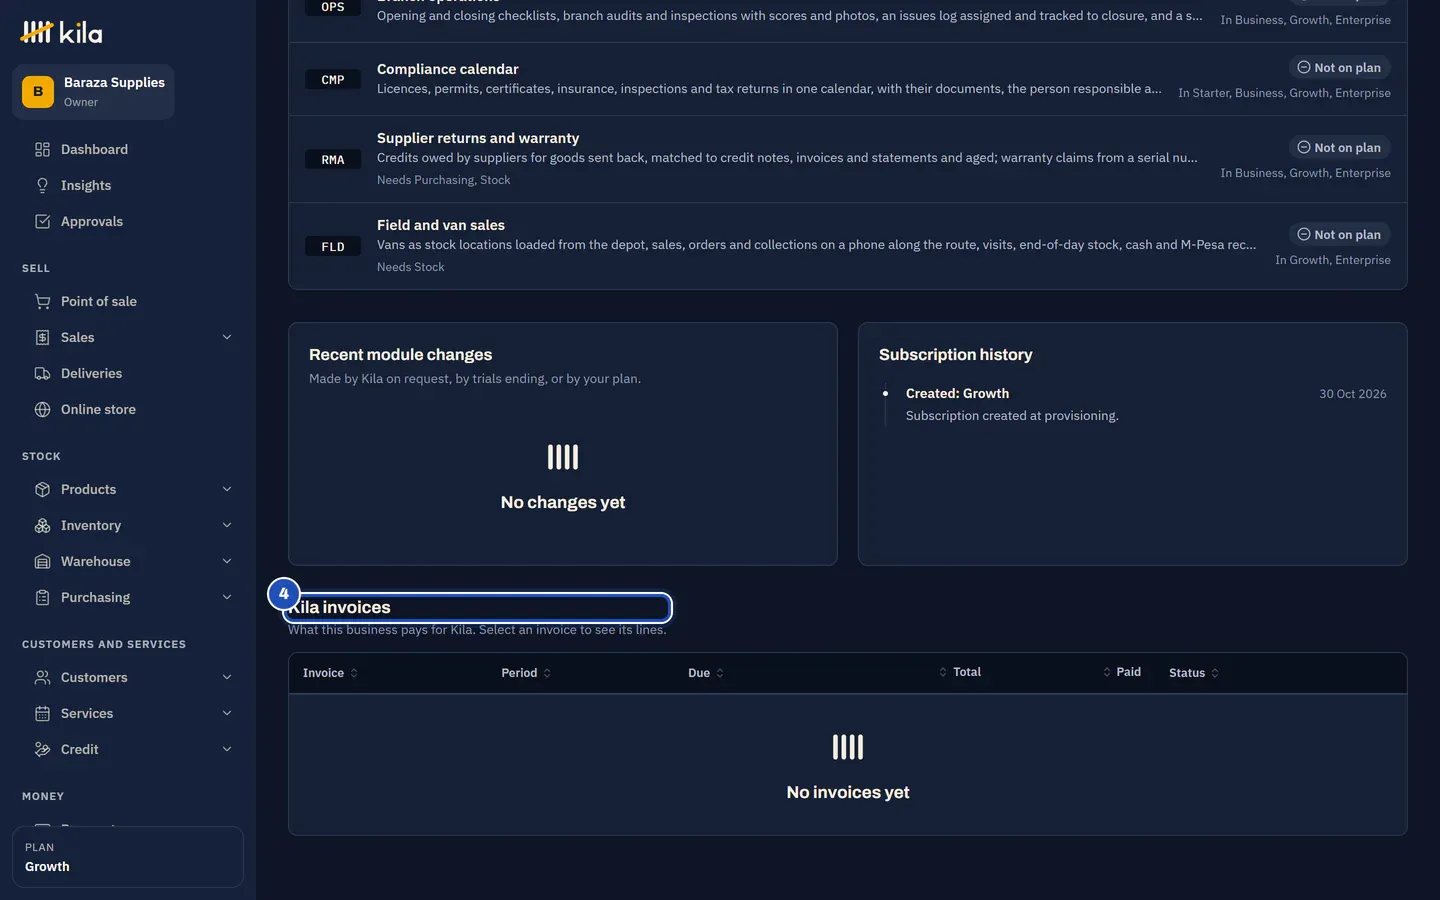Click the Created: Growth history entry
This screenshot has width=1440, height=900.
(x=957, y=394)
